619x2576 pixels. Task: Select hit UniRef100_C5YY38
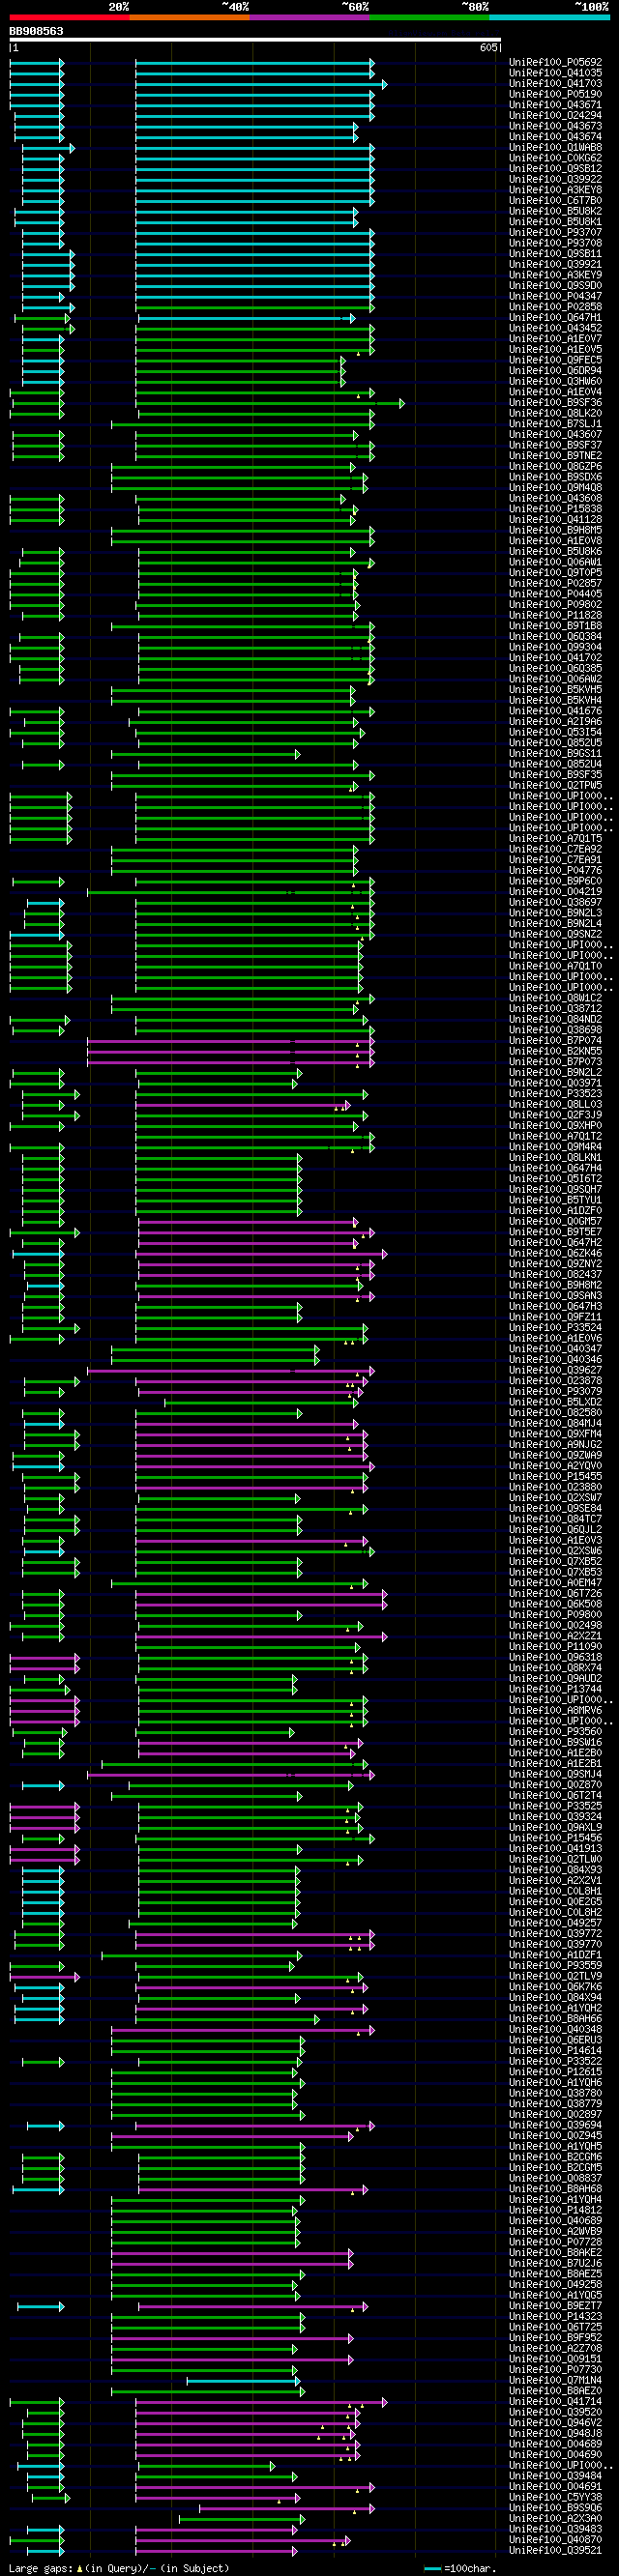555,2499
